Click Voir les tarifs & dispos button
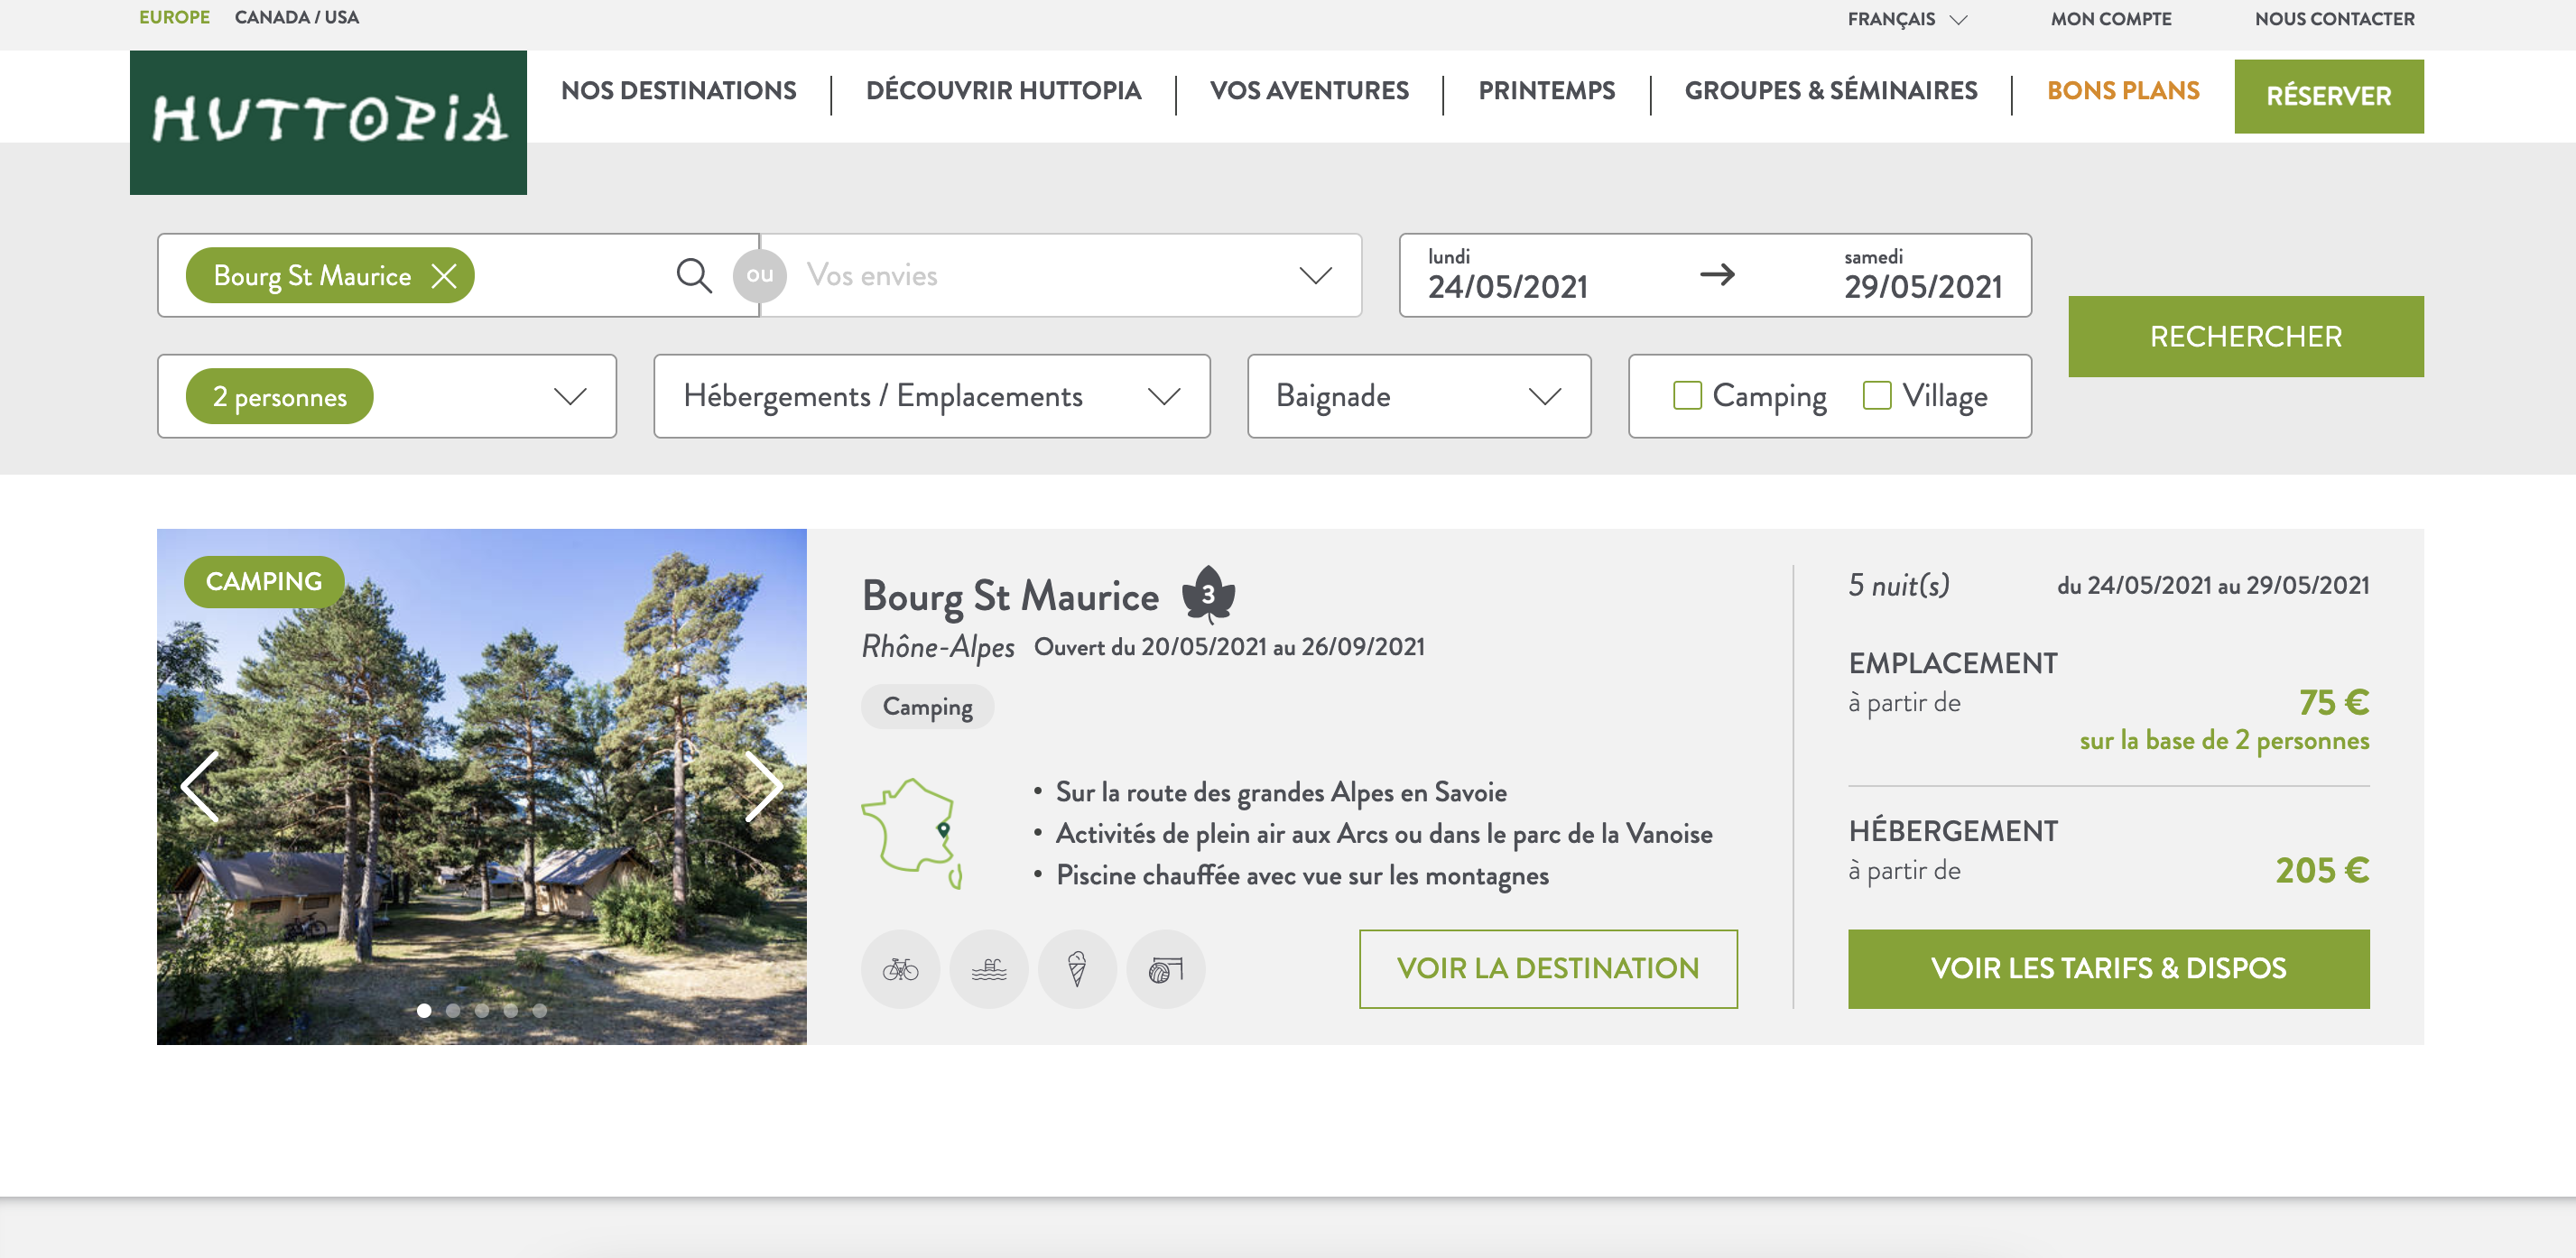2576x1258 pixels. point(2108,968)
